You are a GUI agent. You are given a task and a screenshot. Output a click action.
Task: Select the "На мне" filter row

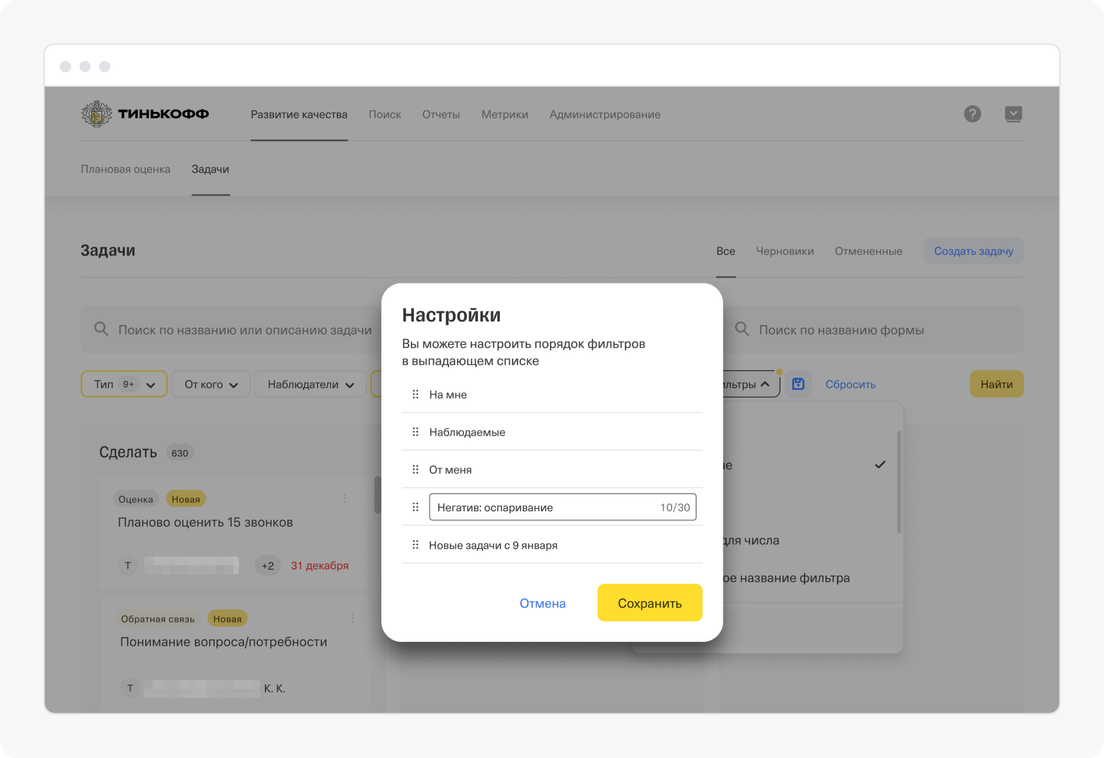tap(552, 394)
